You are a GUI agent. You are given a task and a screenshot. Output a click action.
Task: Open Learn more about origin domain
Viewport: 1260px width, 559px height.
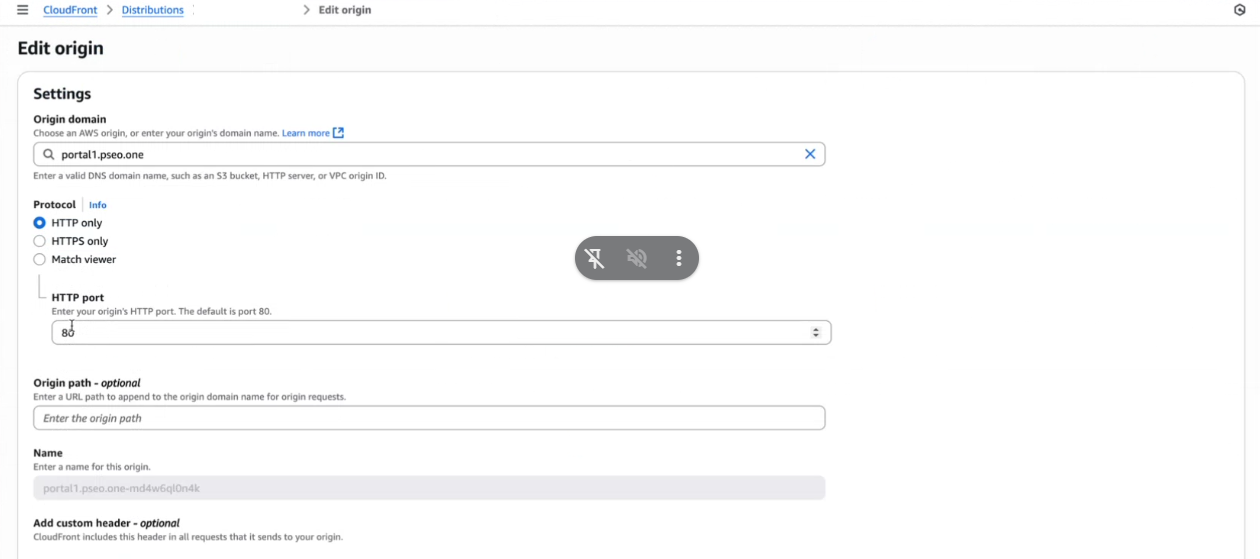coord(306,133)
